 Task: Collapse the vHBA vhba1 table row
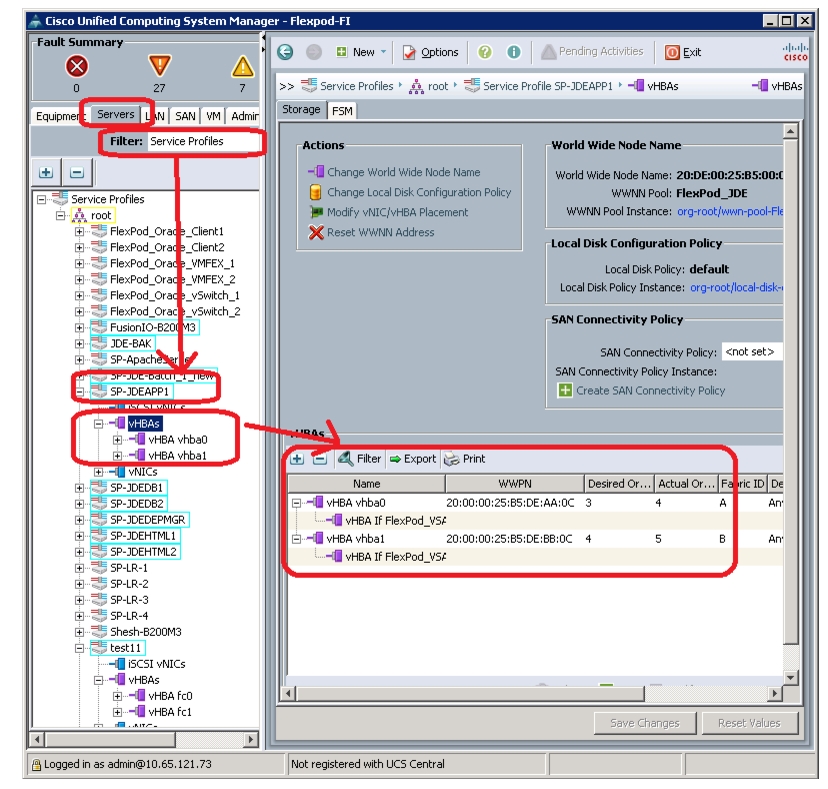(x=297, y=539)
